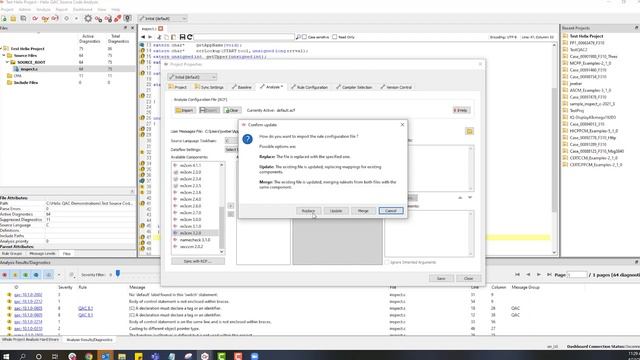Click the Help button in Project Properties
Viewport: 640px width, 360px height.
461,110
